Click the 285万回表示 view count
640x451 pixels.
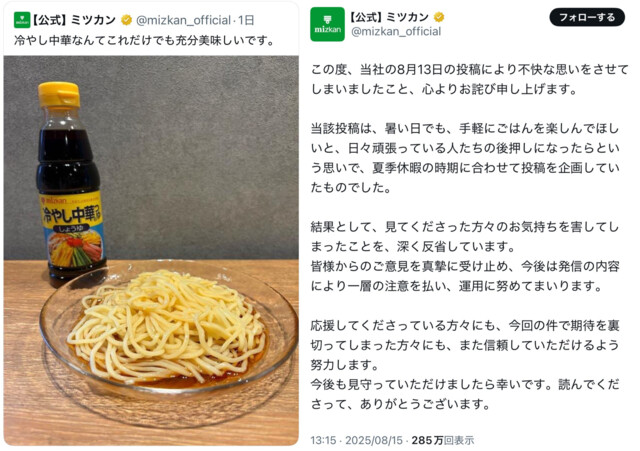pos(443,440)
